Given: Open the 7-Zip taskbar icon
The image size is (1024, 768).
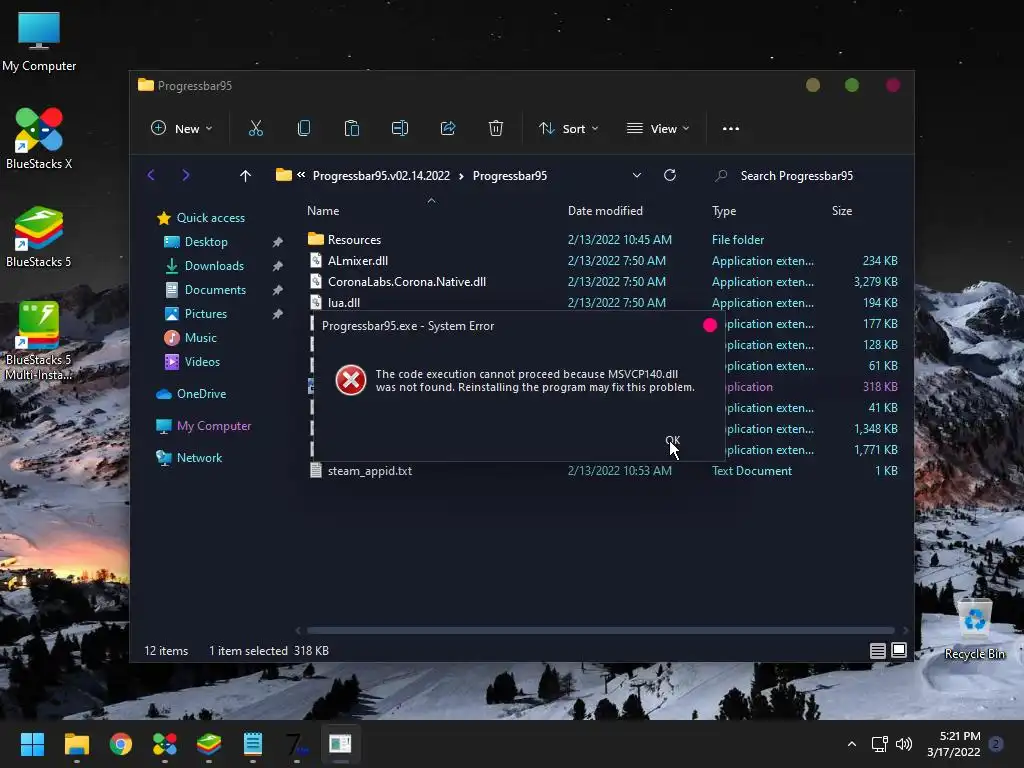Looking at the screenshot, I should 297,744.
